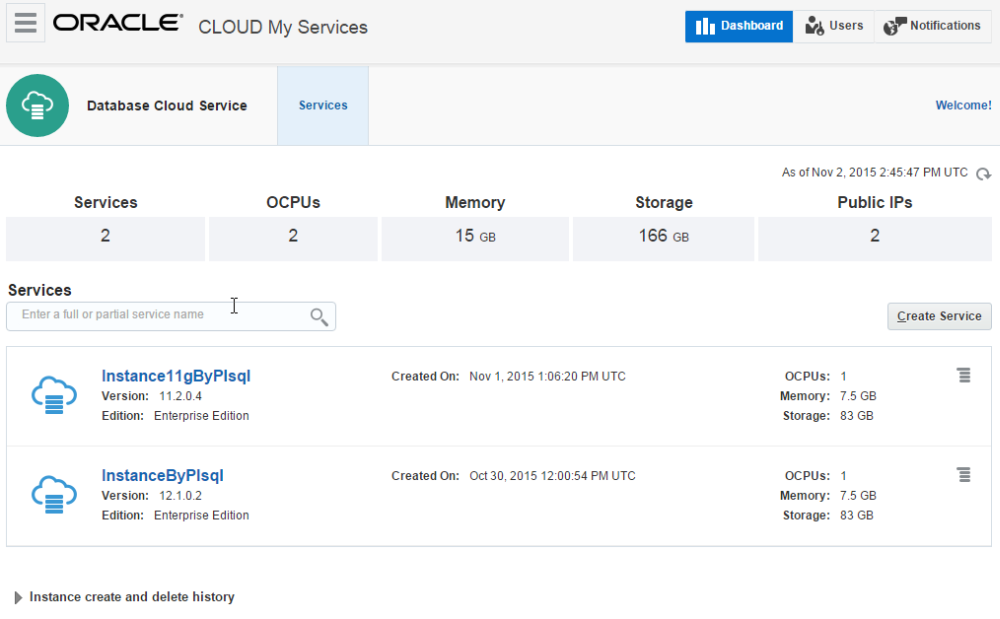Click the Instance11gByPlsql service cloud icon
The image size is (1000, 619).
tap(53, 395)
